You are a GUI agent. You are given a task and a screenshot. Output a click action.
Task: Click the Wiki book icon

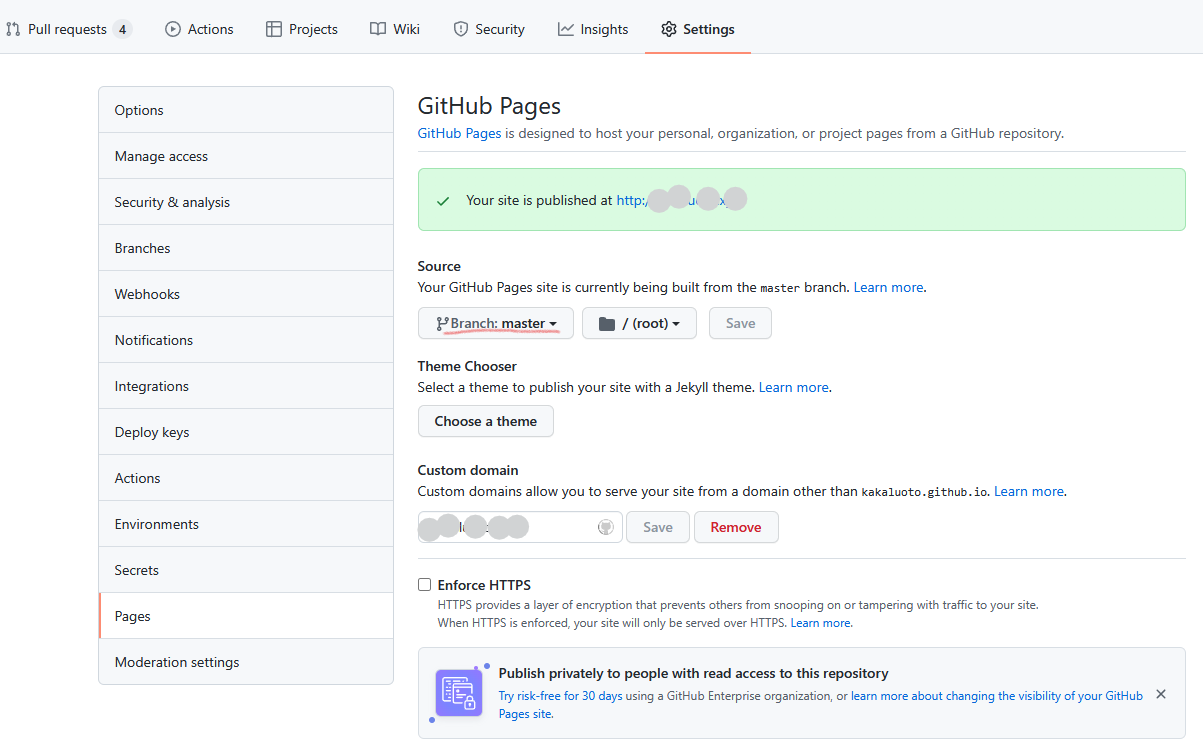[377, 29]
